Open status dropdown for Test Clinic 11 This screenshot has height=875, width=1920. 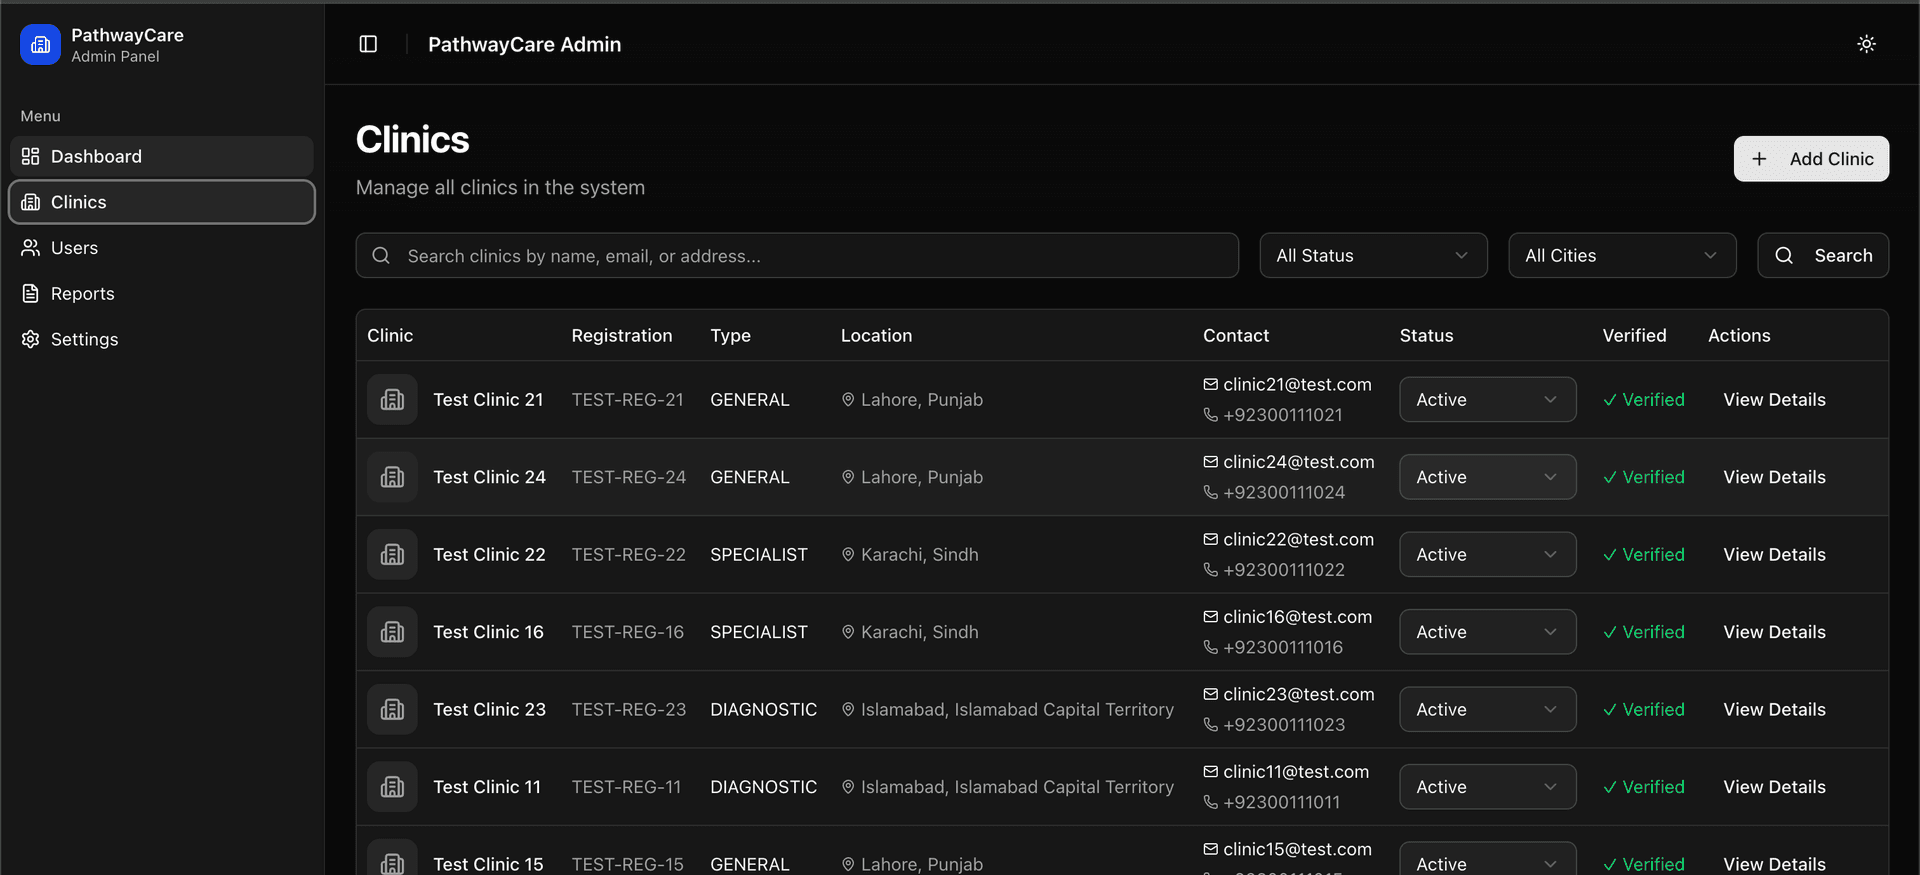point(1488,787)
